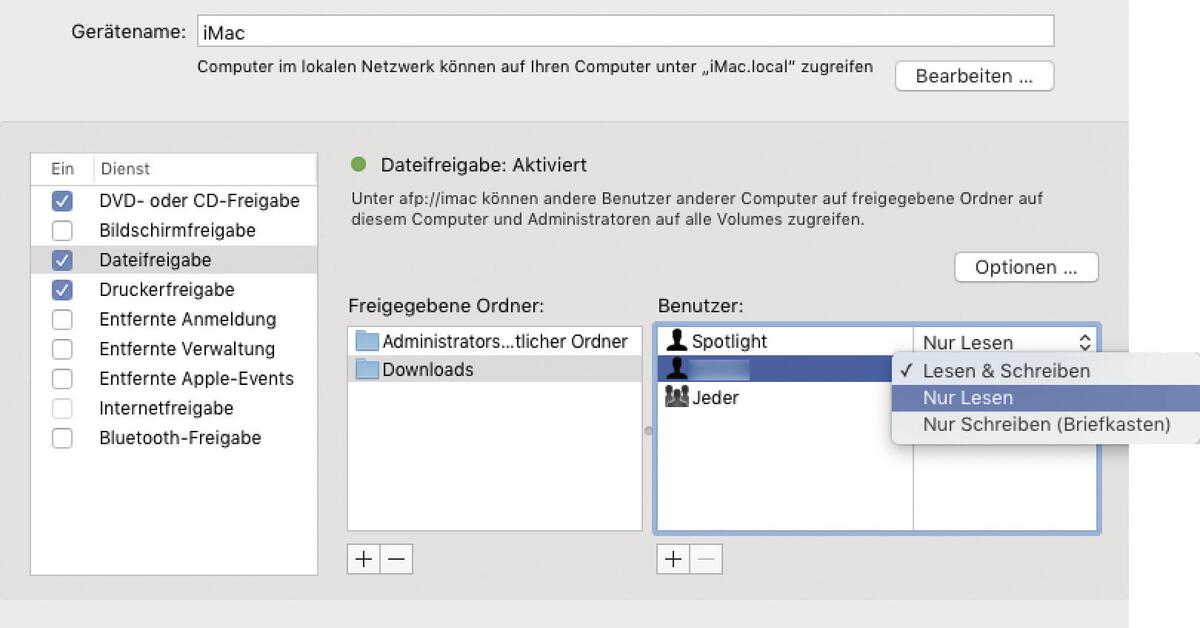Click the Administrators shared folder icon
Screen dimensions: 1200x628
(365, 341)
